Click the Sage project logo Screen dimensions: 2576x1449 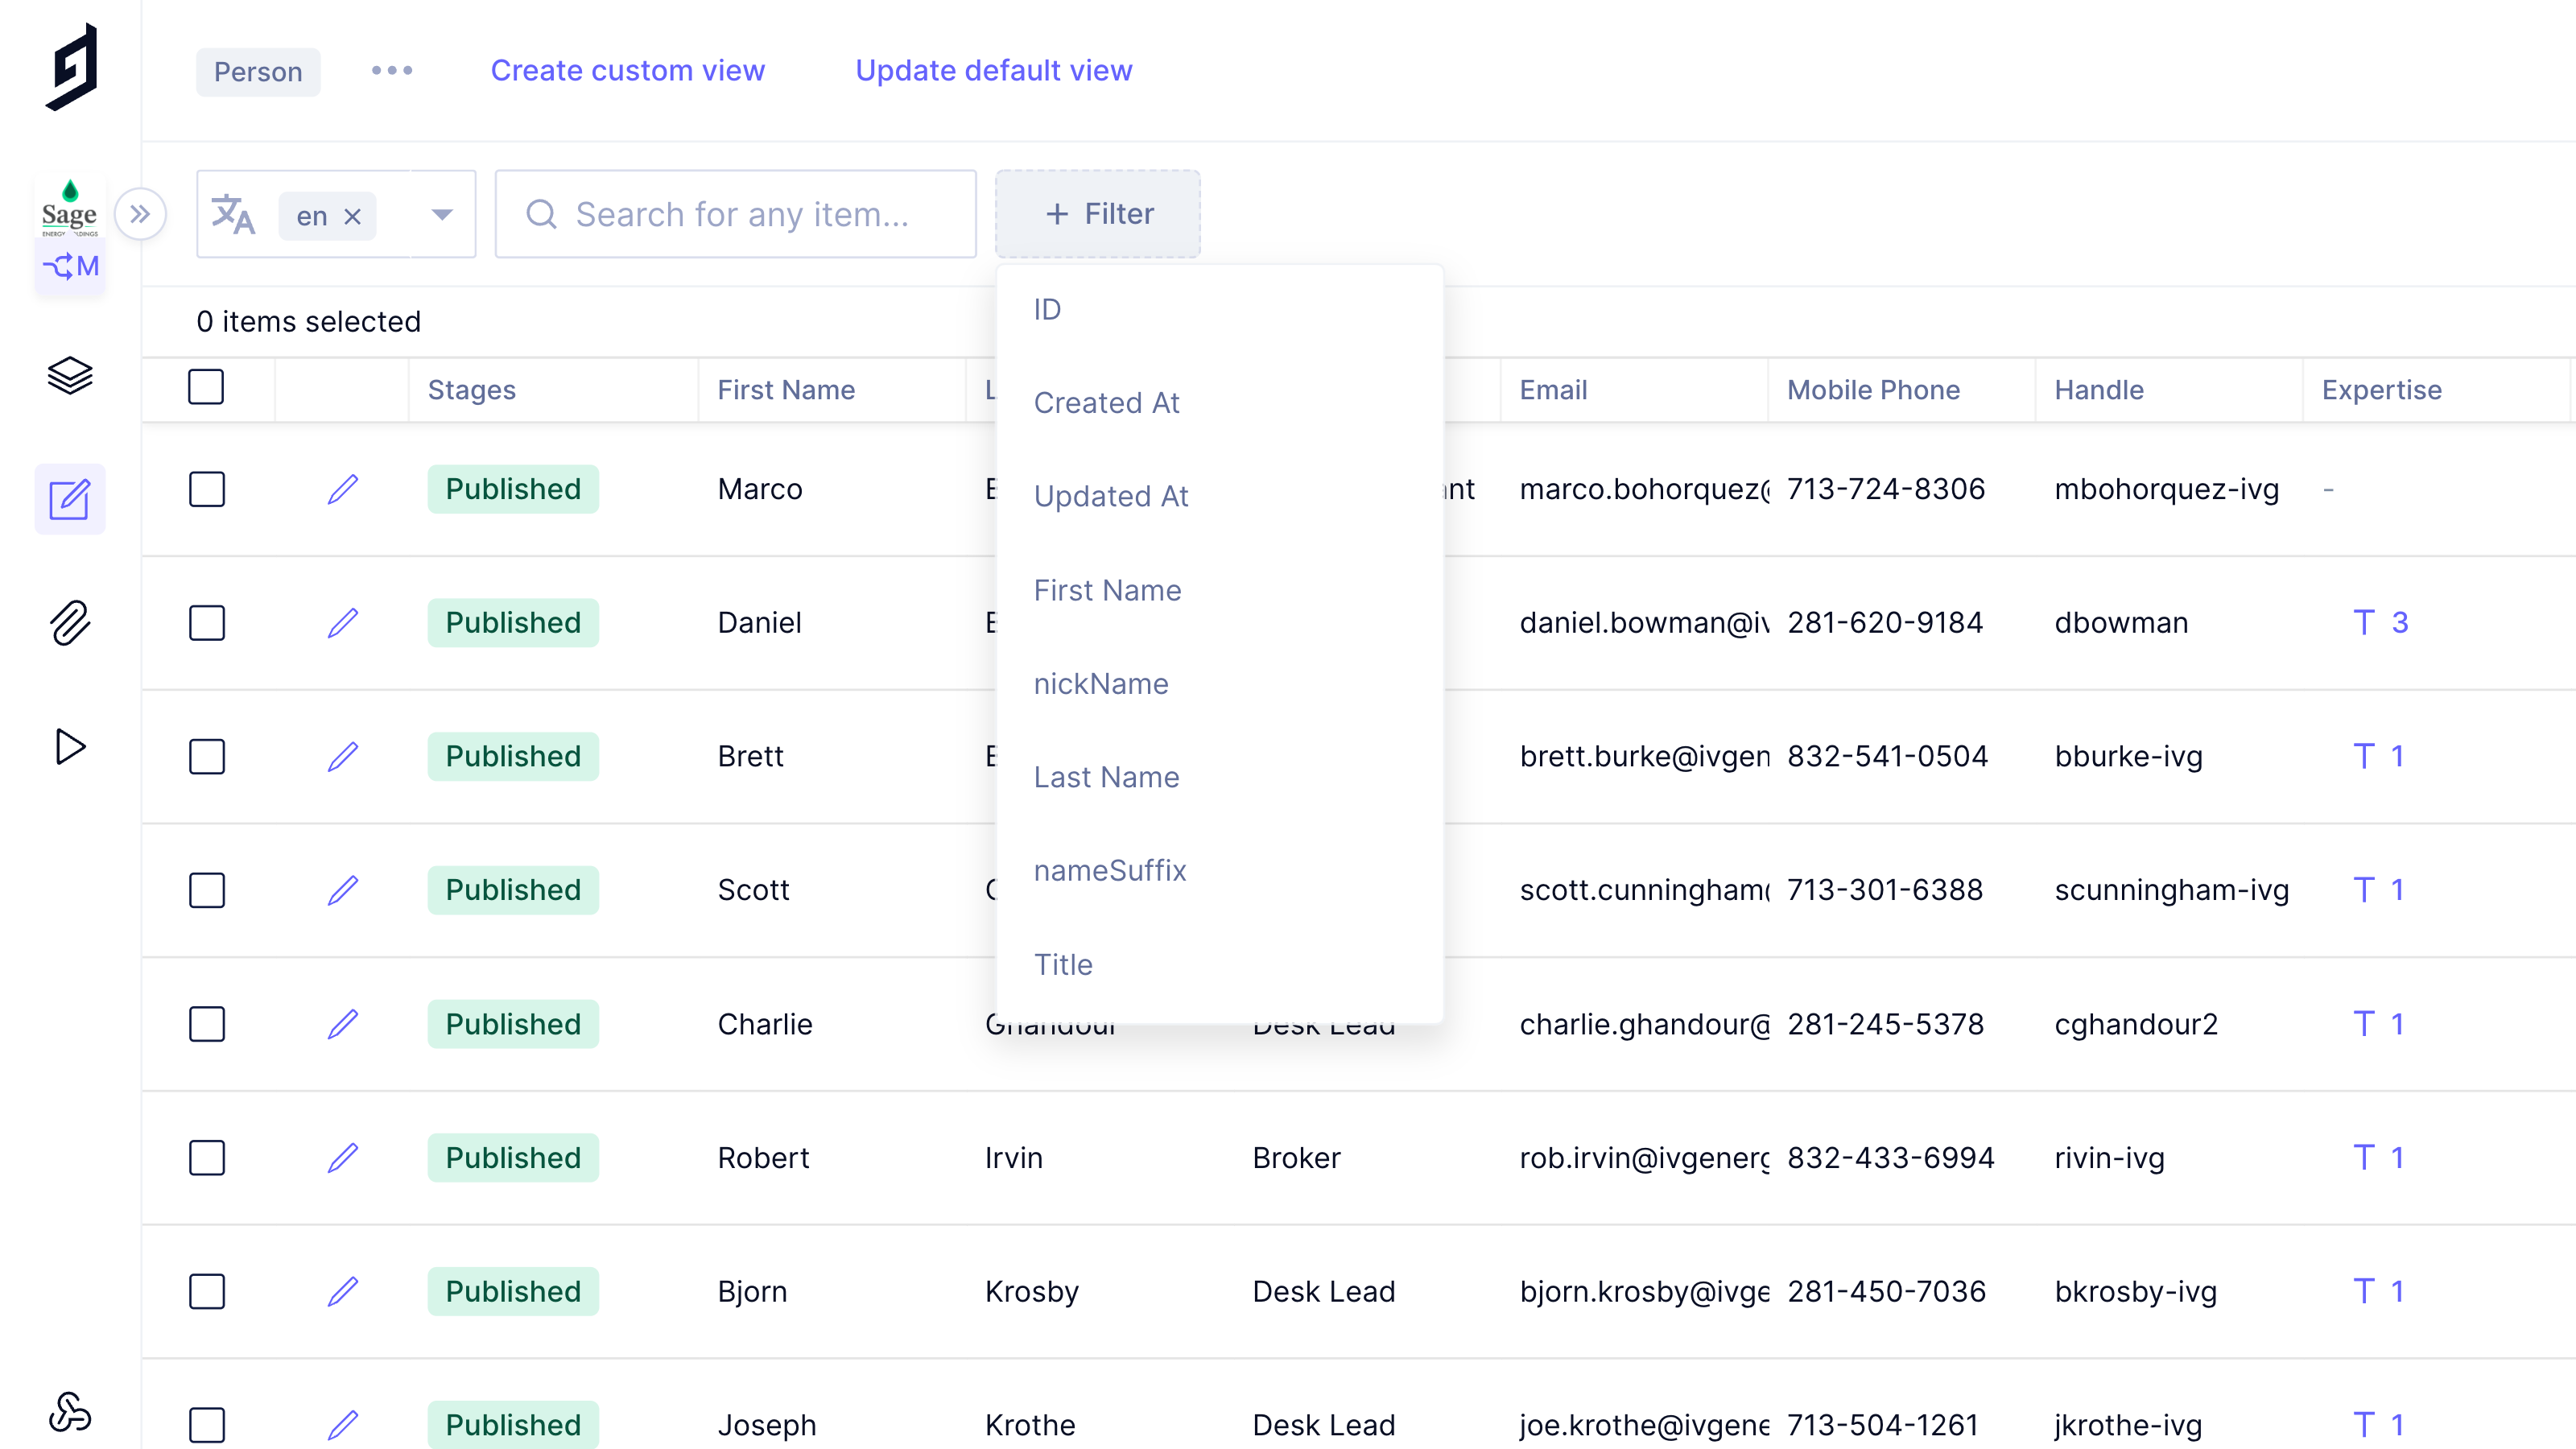(70, 207)
